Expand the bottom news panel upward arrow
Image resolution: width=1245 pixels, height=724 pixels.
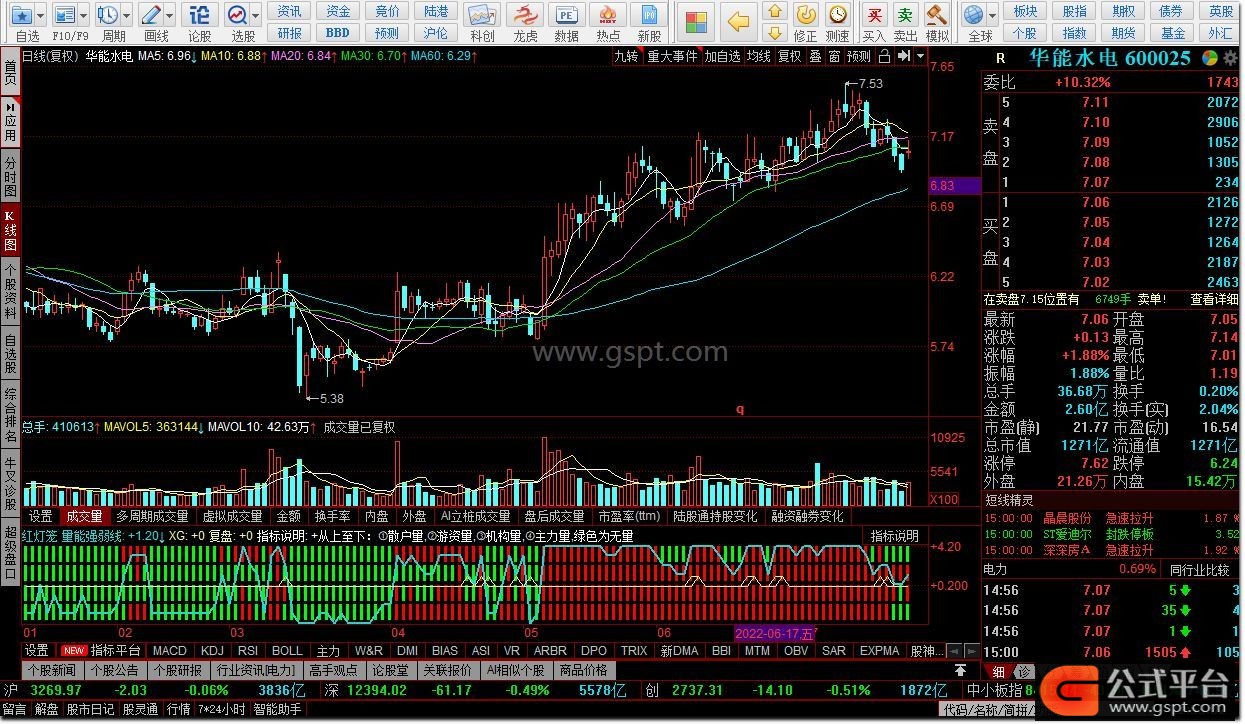960,670
